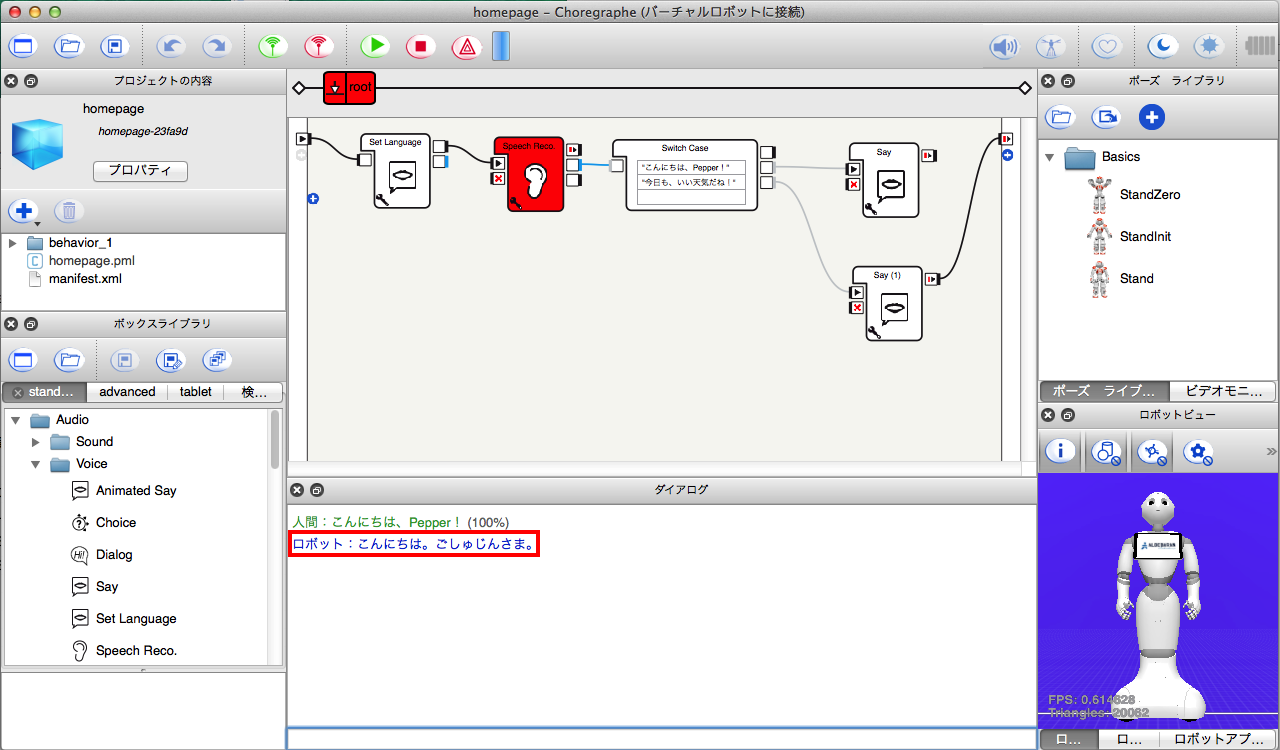Viewport: 1280px width, 750px height.
Task: Switch to the ロボットアプ… tab
Action: click(x=1217, y=740)
